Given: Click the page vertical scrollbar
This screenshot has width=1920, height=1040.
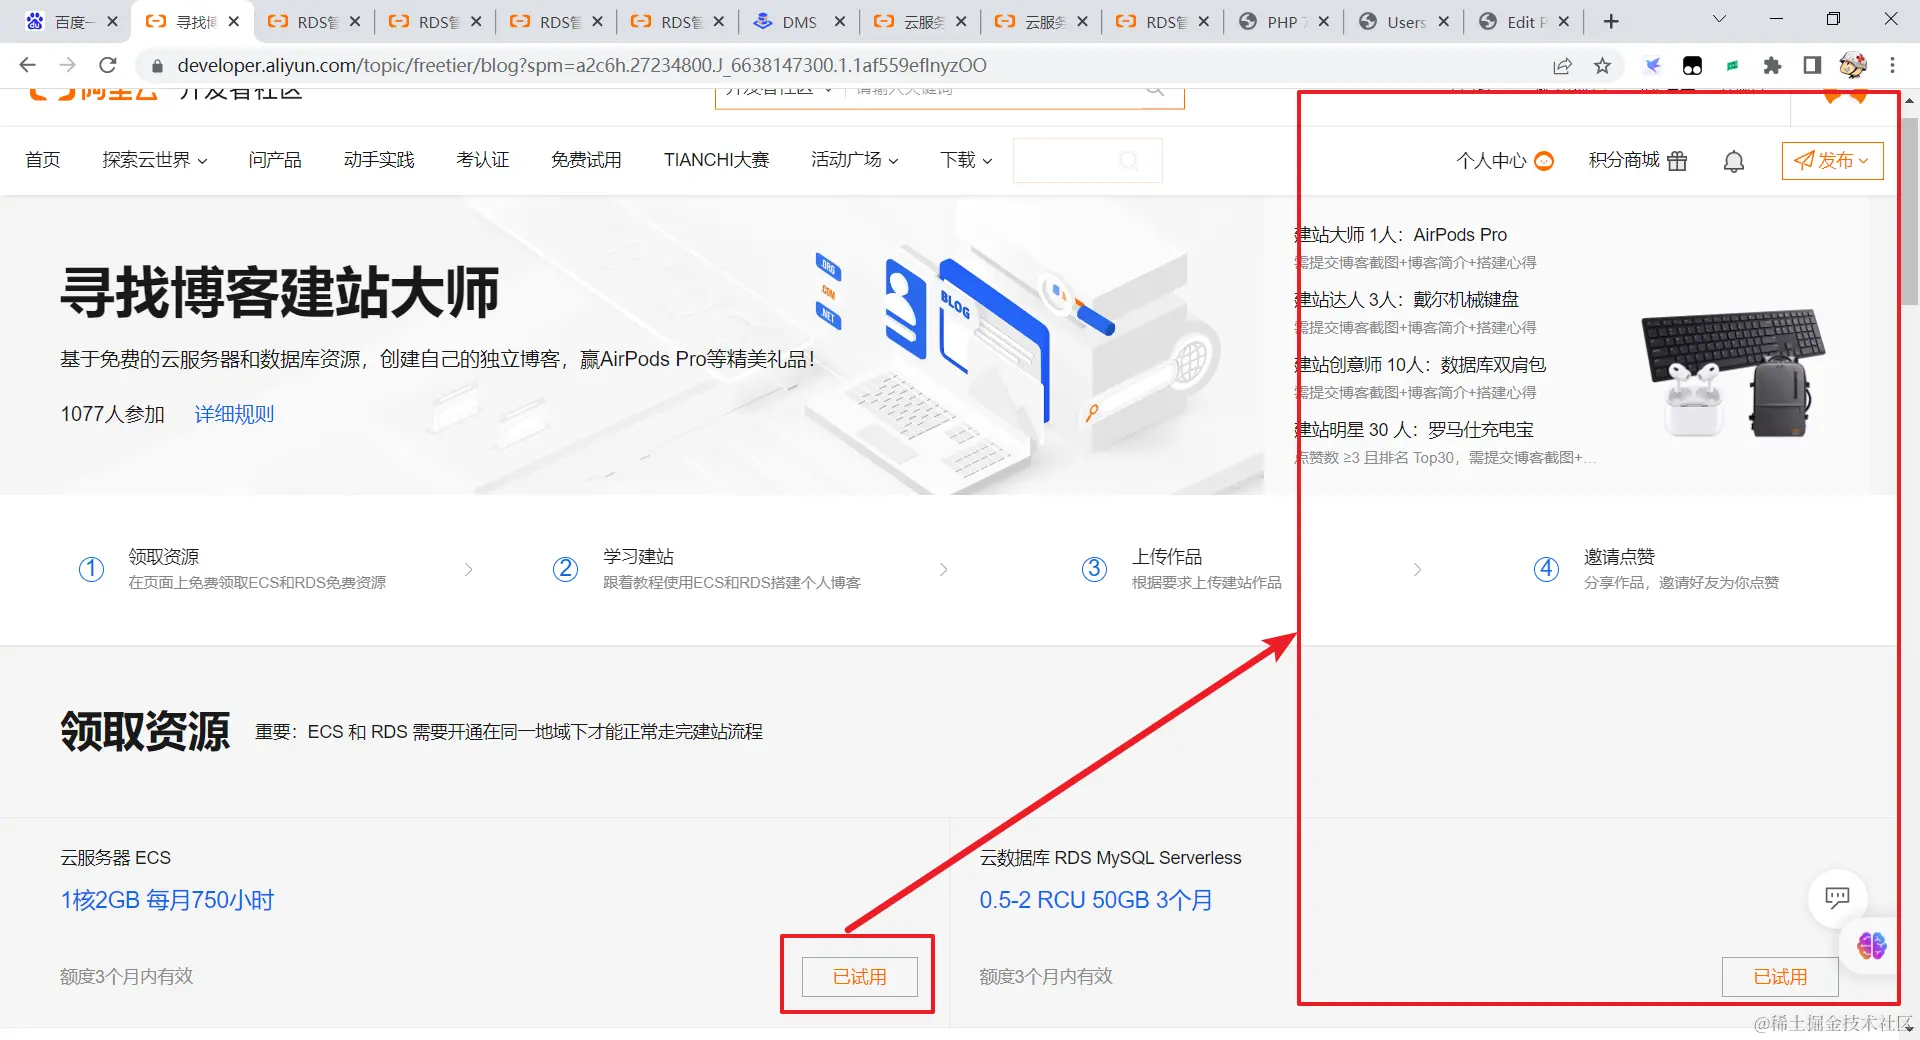Looking at the screenshot, I should coord(1909,210).
